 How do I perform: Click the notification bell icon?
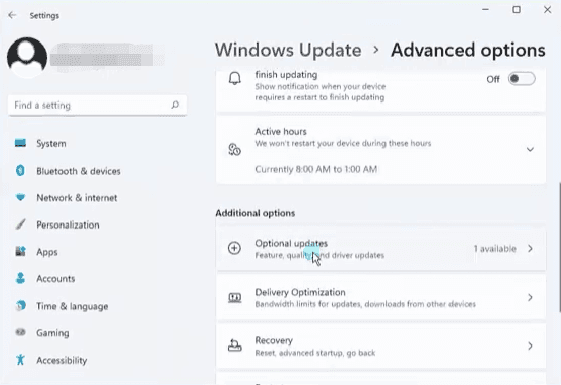click(235, 78)
